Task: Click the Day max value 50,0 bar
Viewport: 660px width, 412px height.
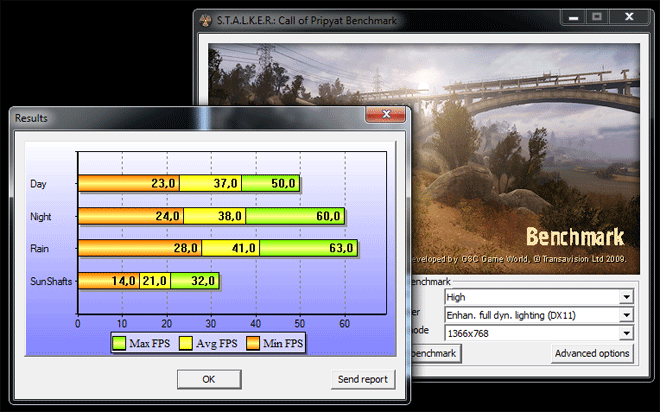Action: (271, 183)
